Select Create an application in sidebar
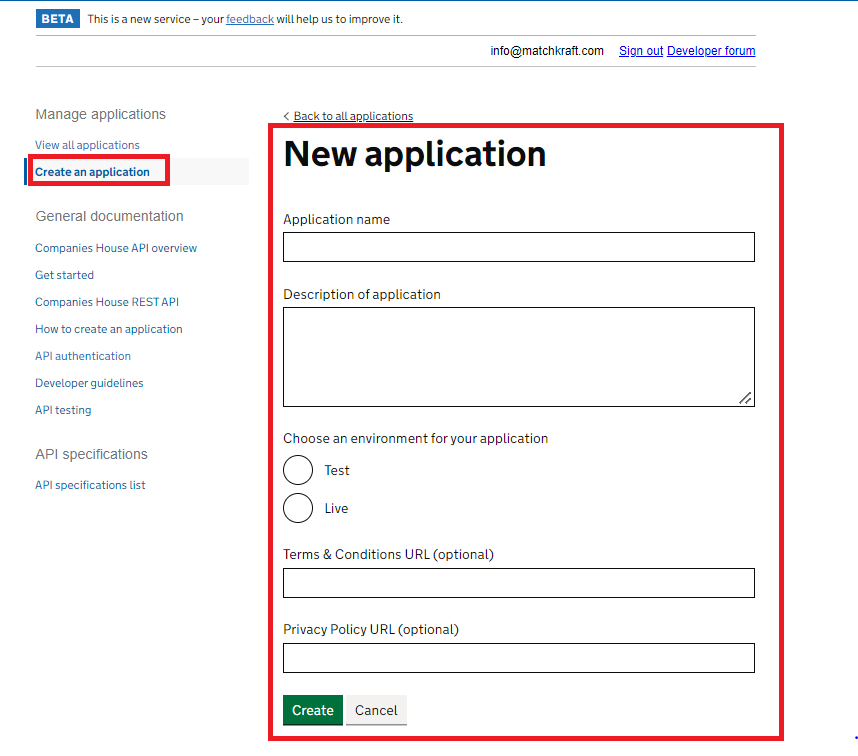Image resolution: width=858 pixels, height=756 pixels. [x=92, y=172]
